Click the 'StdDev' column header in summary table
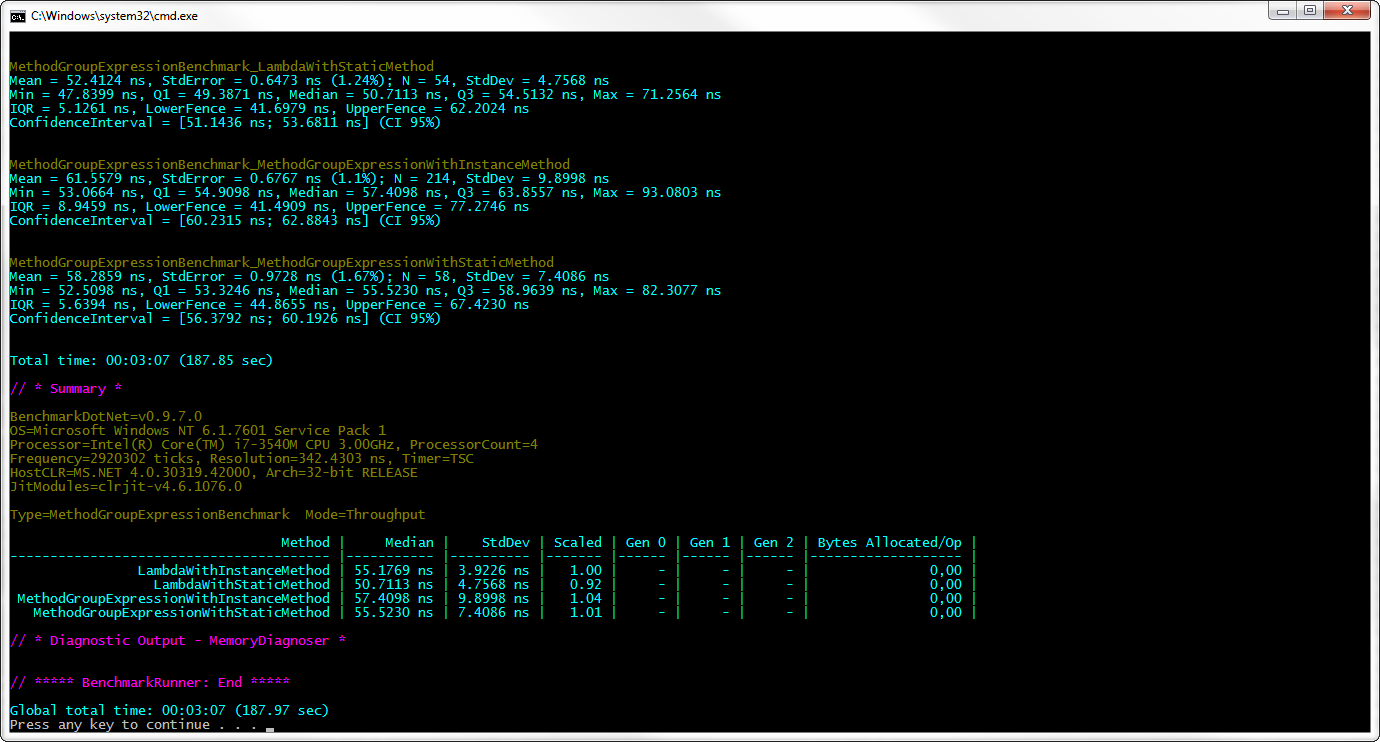 coord(506,542)
